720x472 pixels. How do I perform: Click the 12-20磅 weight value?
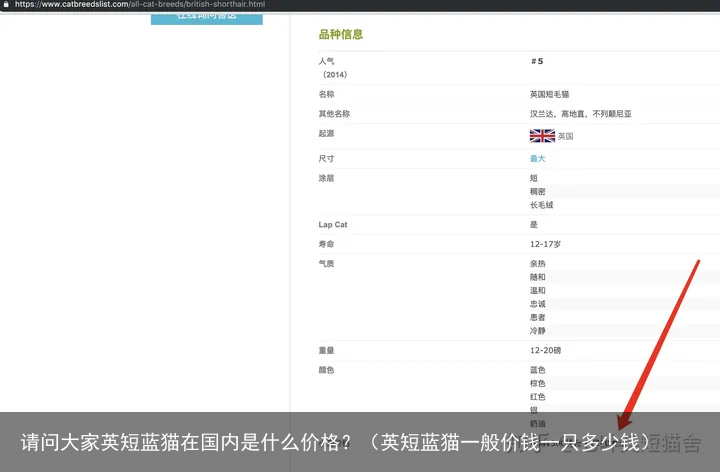[x=546, y=350]
